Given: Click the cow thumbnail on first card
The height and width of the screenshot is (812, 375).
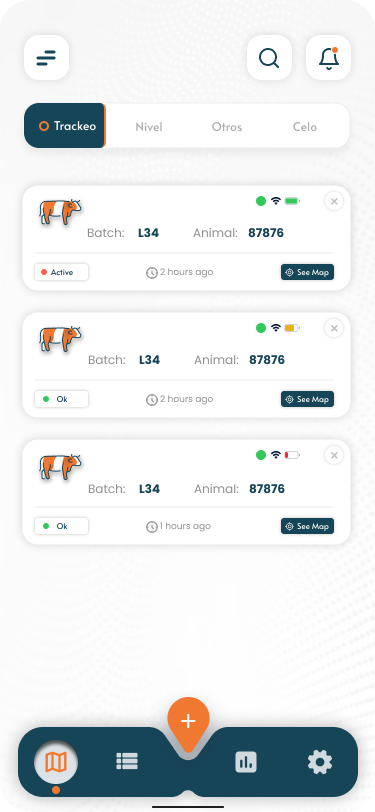Looking at the screenshot, I should tap(60, 211).
